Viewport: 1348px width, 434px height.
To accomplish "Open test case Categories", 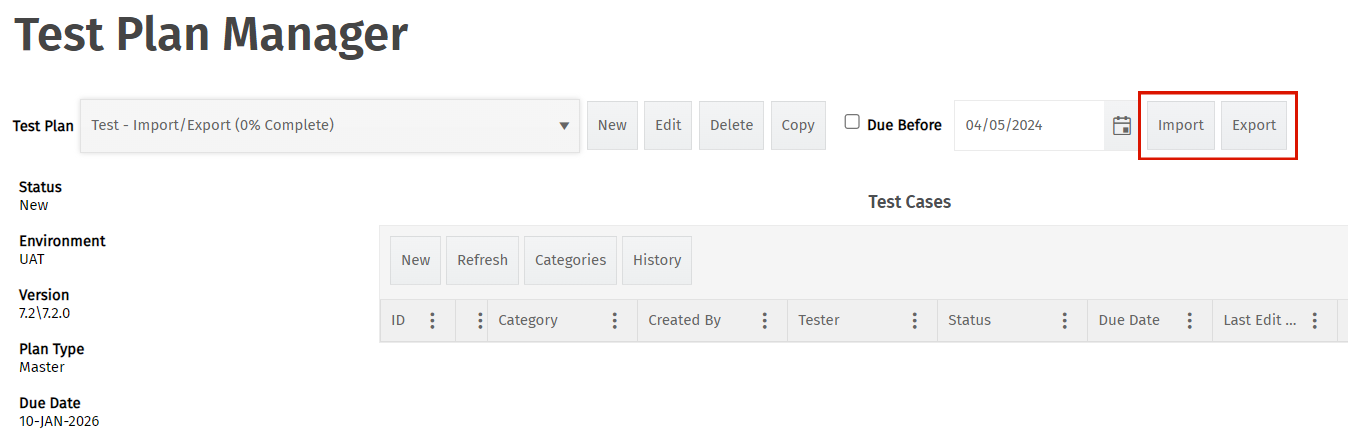I will click(x=570, y=260).
